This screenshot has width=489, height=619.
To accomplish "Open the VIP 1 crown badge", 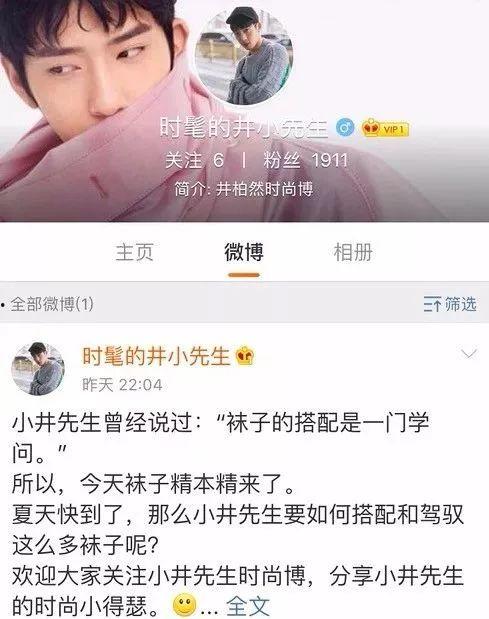I will click(x=385, y=128).
